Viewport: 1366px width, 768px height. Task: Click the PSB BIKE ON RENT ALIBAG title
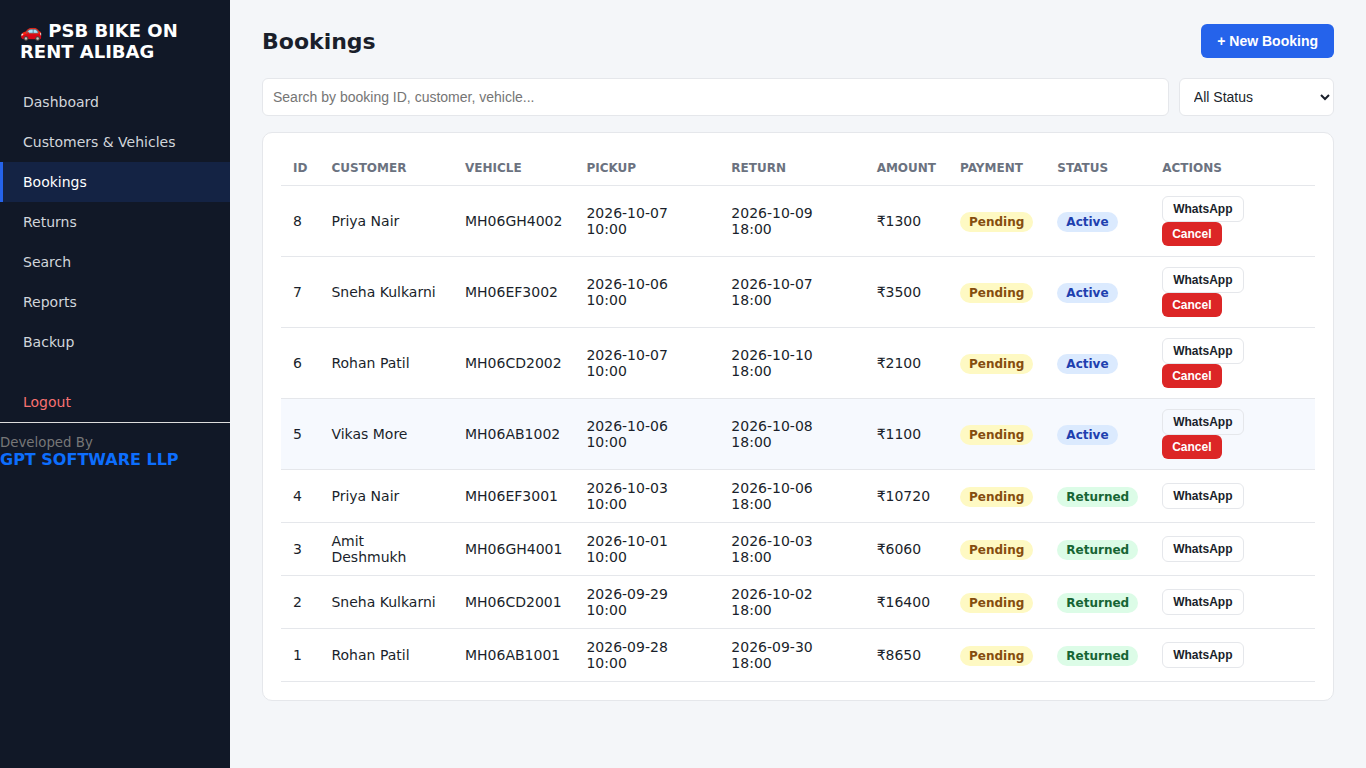coord(99,41)
